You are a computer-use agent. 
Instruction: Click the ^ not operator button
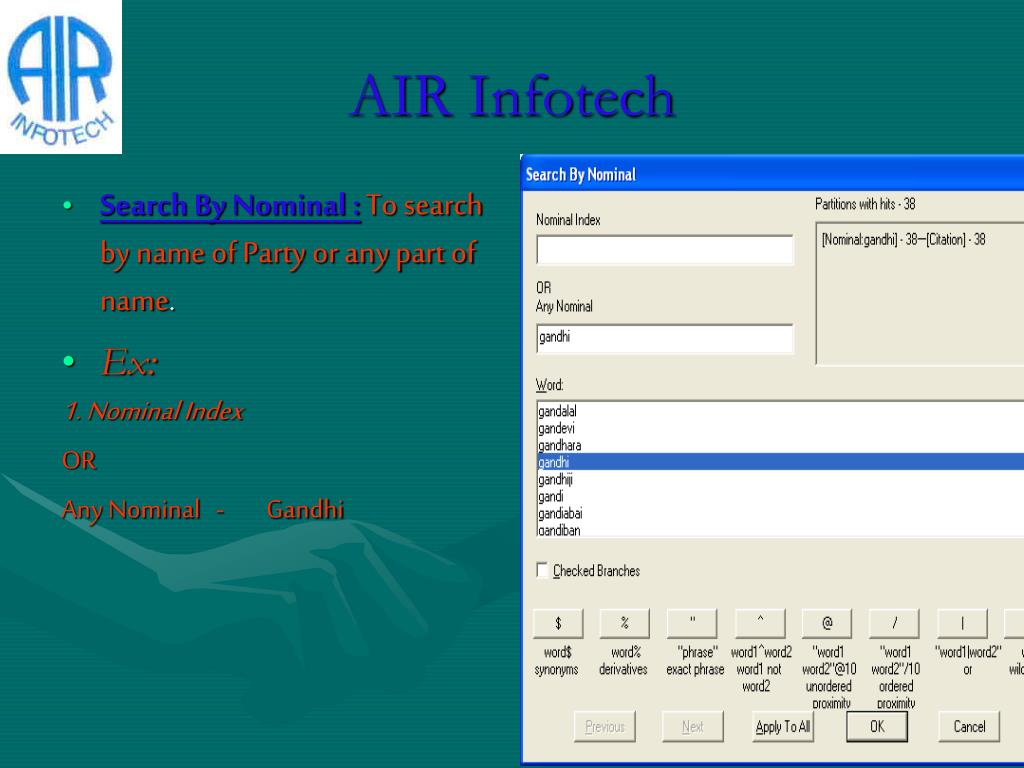[760, 623]
